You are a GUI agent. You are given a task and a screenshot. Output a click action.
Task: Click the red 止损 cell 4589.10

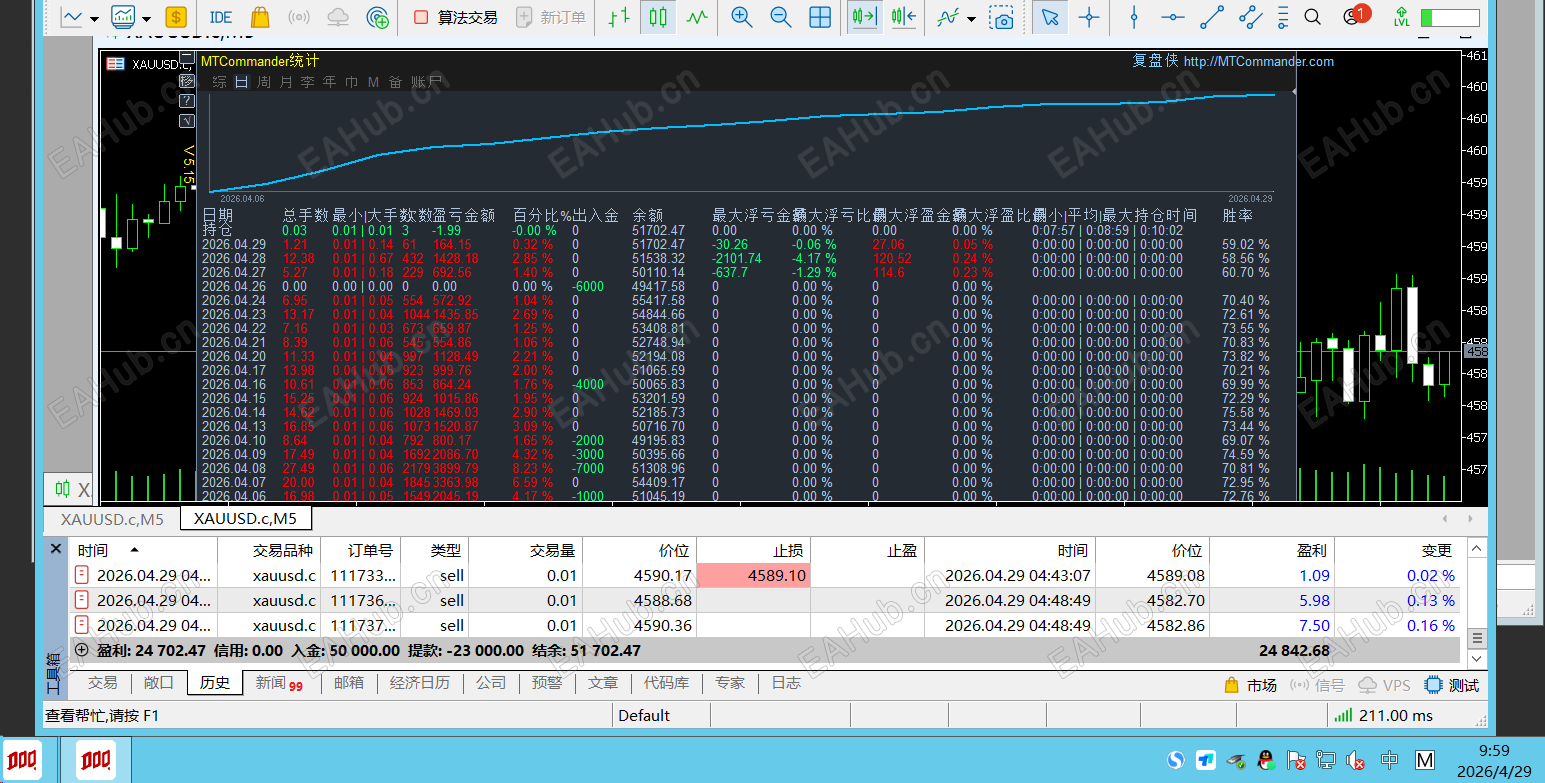point(753,576)
